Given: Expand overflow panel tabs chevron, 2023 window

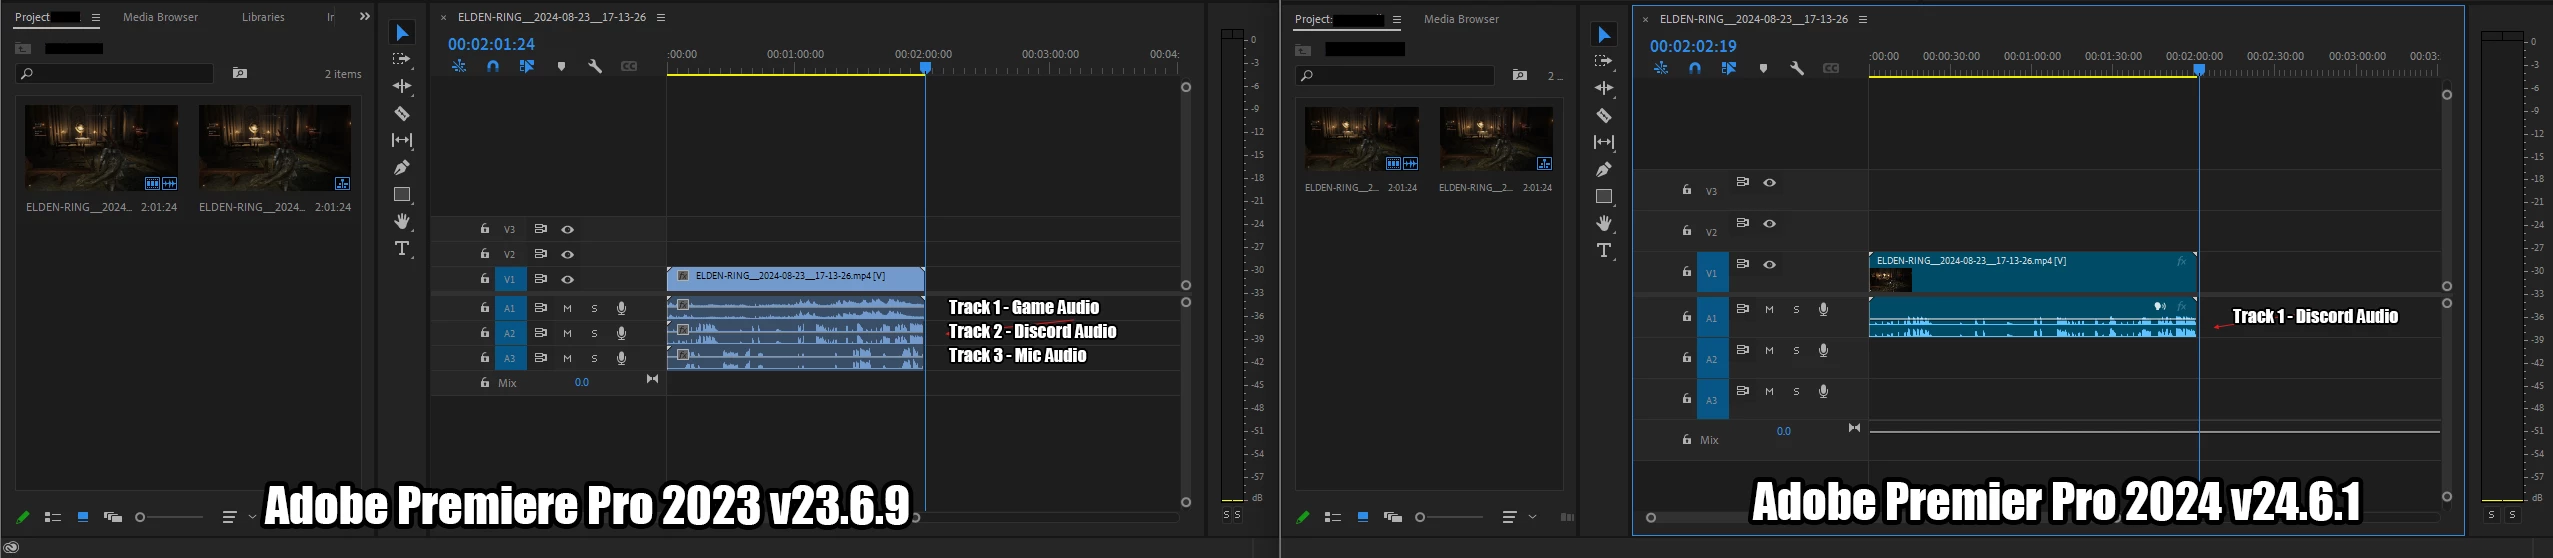Looking at the screenshot, I should (x=365, y=16).
